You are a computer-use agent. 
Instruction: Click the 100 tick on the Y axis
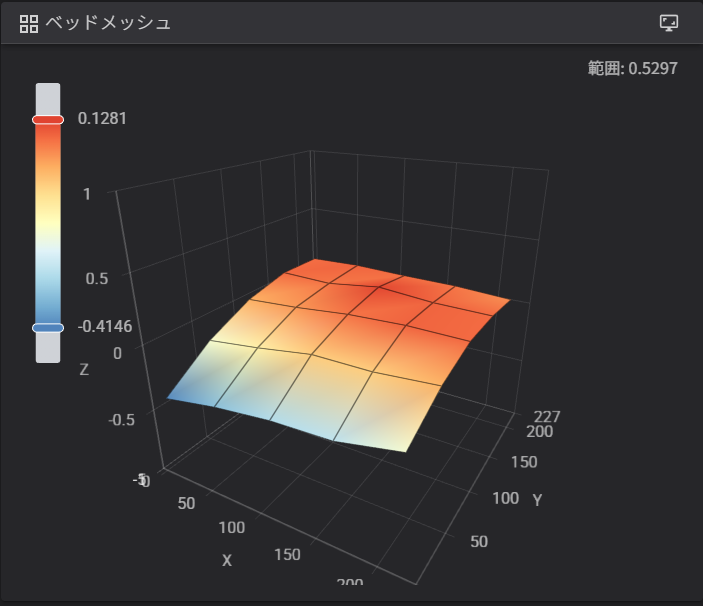coord(506,498)
